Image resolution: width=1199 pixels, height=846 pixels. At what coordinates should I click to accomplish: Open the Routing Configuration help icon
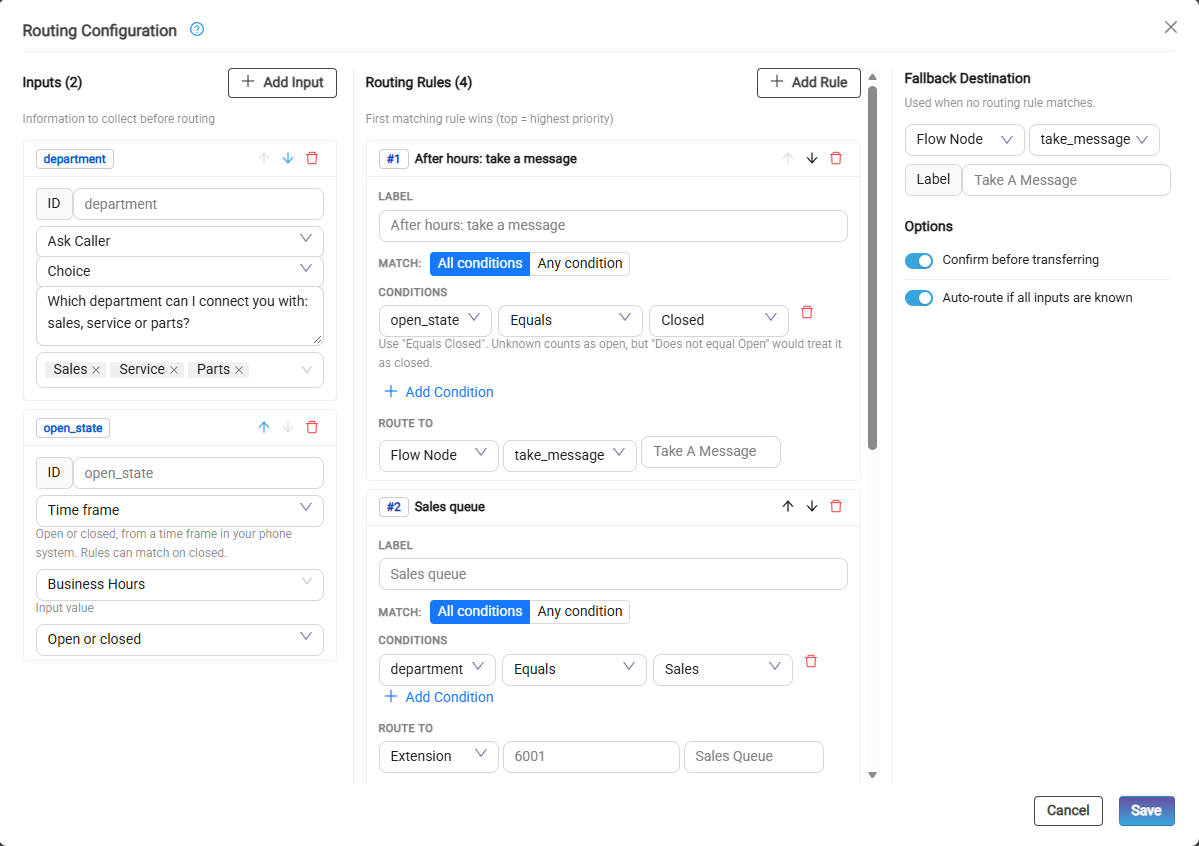197,29
